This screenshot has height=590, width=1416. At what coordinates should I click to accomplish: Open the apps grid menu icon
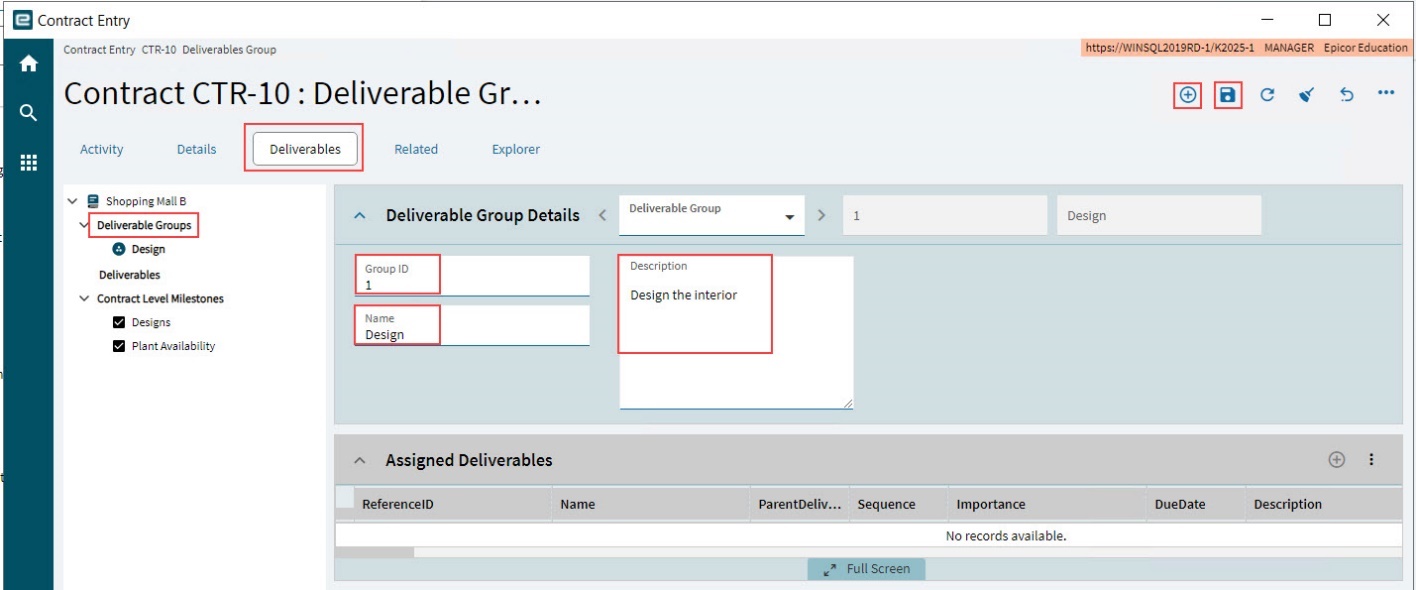29,162
